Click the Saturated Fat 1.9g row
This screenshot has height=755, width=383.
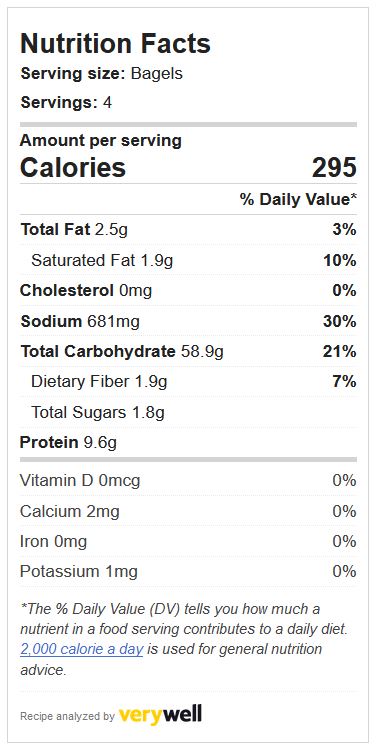pyautogui.click(x=188, y=260)
